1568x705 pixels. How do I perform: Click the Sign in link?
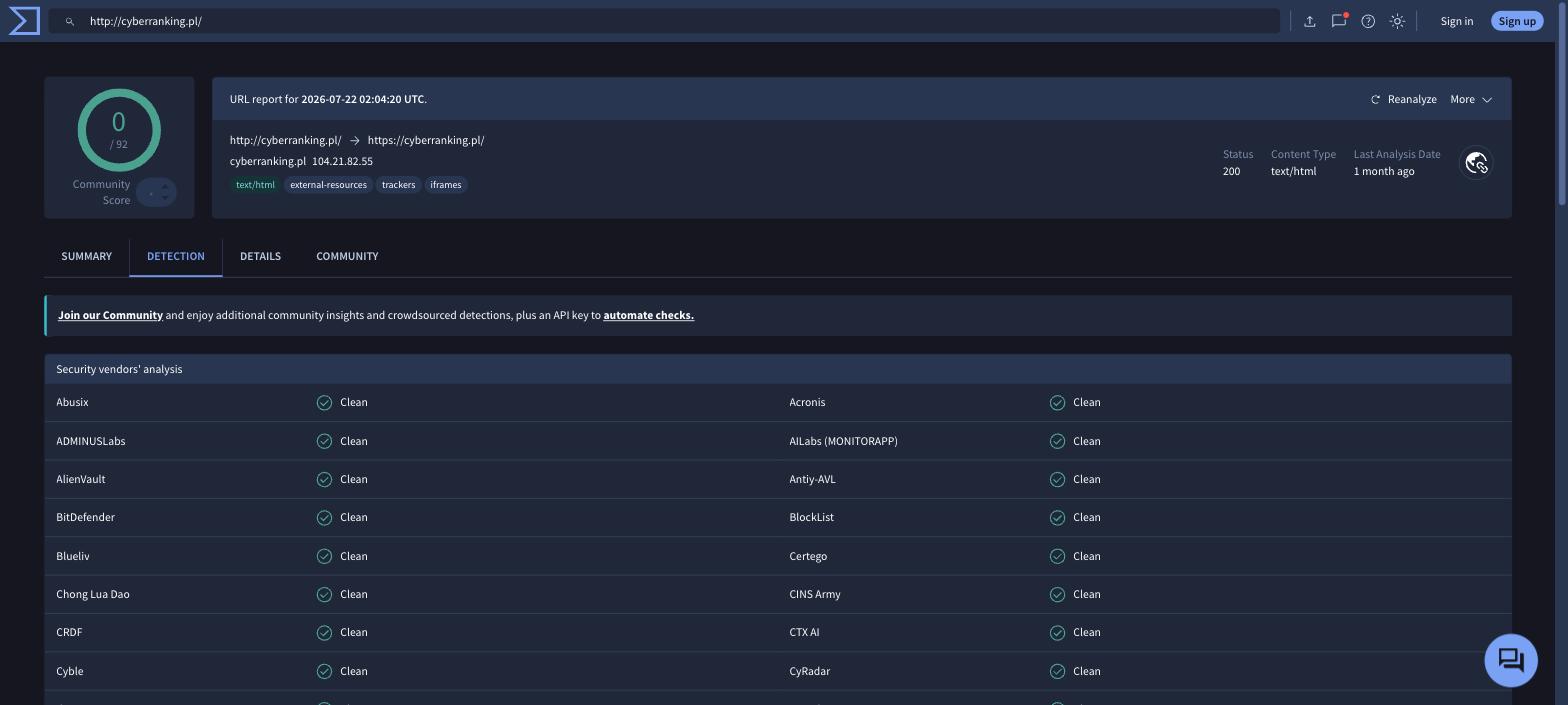click(x=1457, y=21)
